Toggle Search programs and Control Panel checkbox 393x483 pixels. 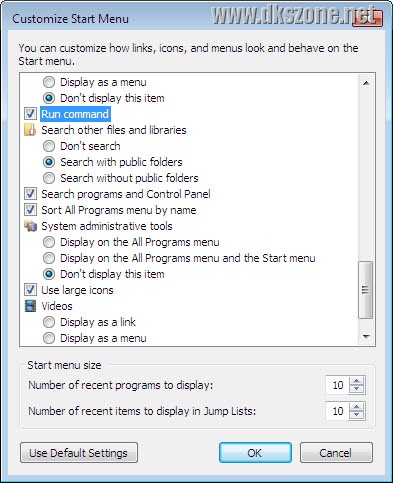pos(30,194)
